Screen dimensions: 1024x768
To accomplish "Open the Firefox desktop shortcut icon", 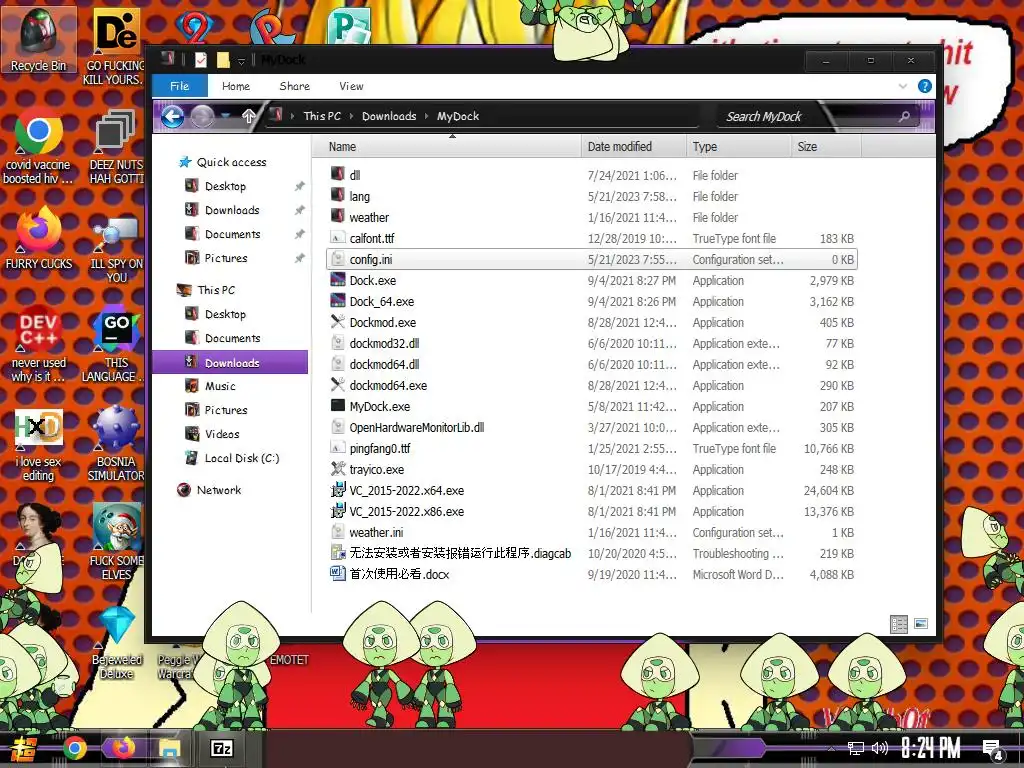I will [38, 238].
